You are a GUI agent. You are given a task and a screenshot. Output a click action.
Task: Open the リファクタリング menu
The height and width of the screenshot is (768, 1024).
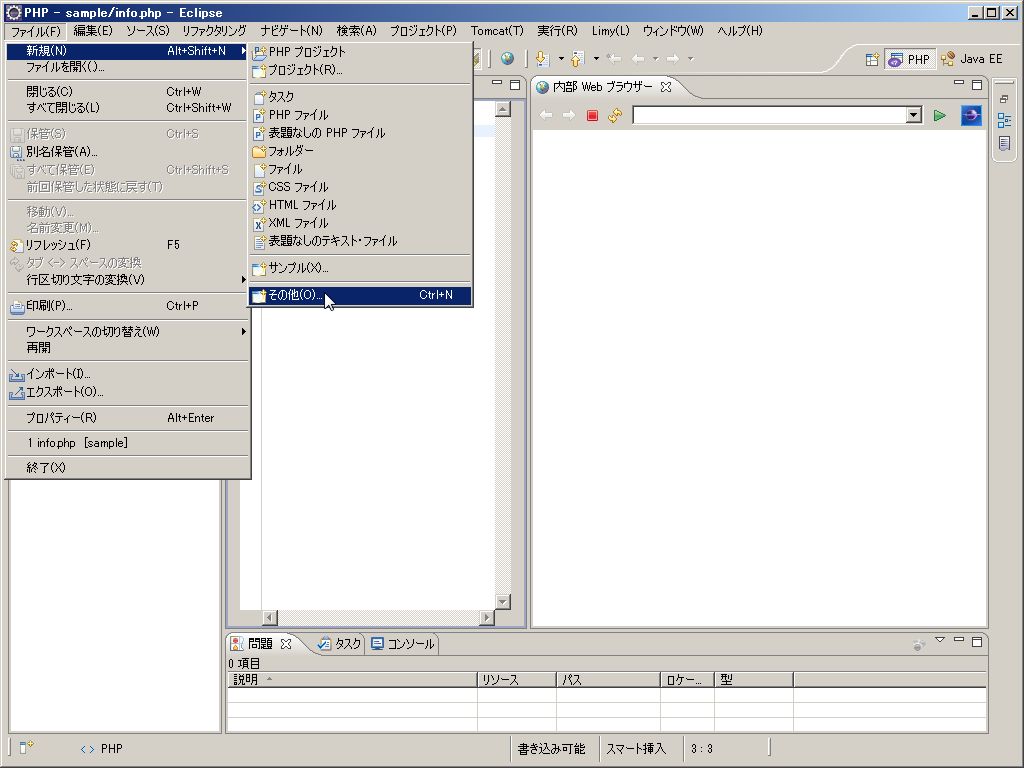tap(214, 31)
